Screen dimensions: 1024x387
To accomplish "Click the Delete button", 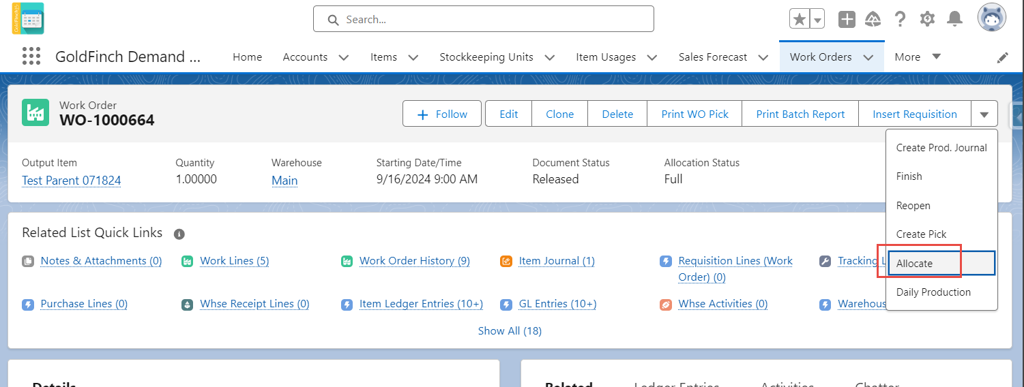I will 617,114.
